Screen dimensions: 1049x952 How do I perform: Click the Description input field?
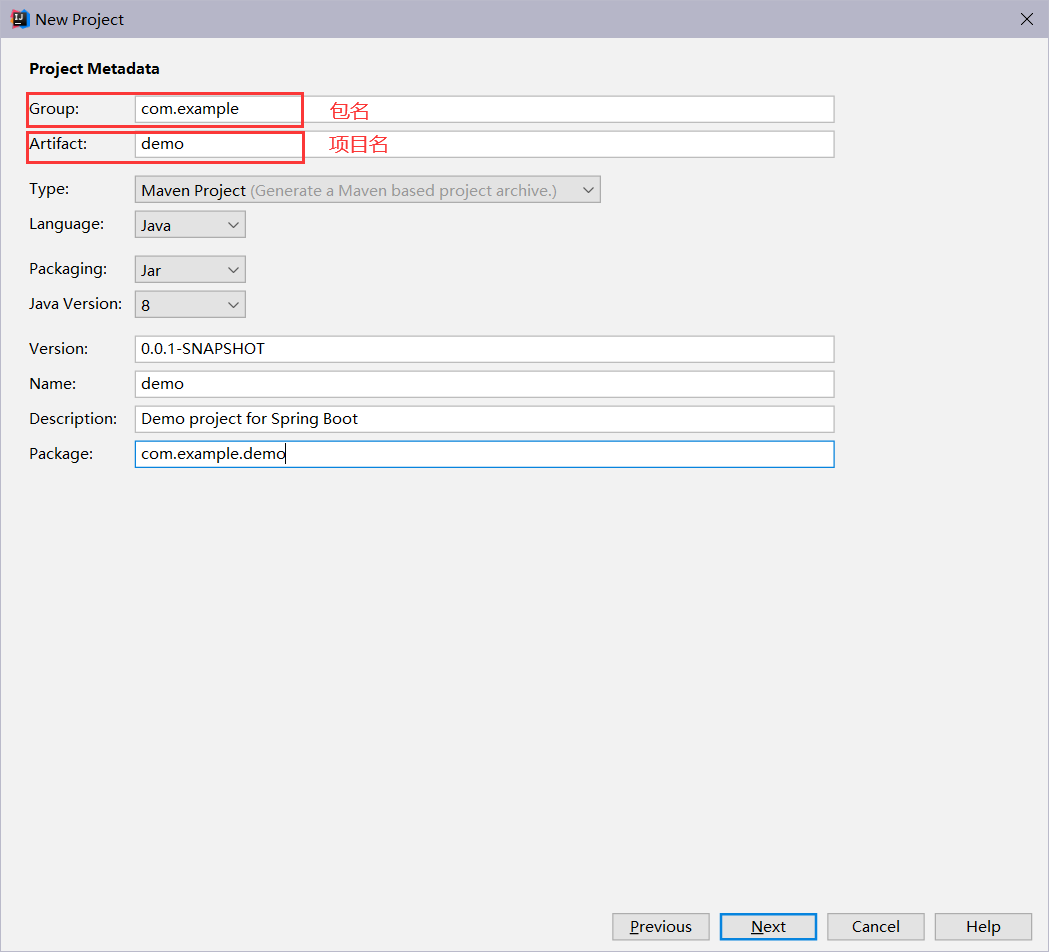[x=484, y=419]
